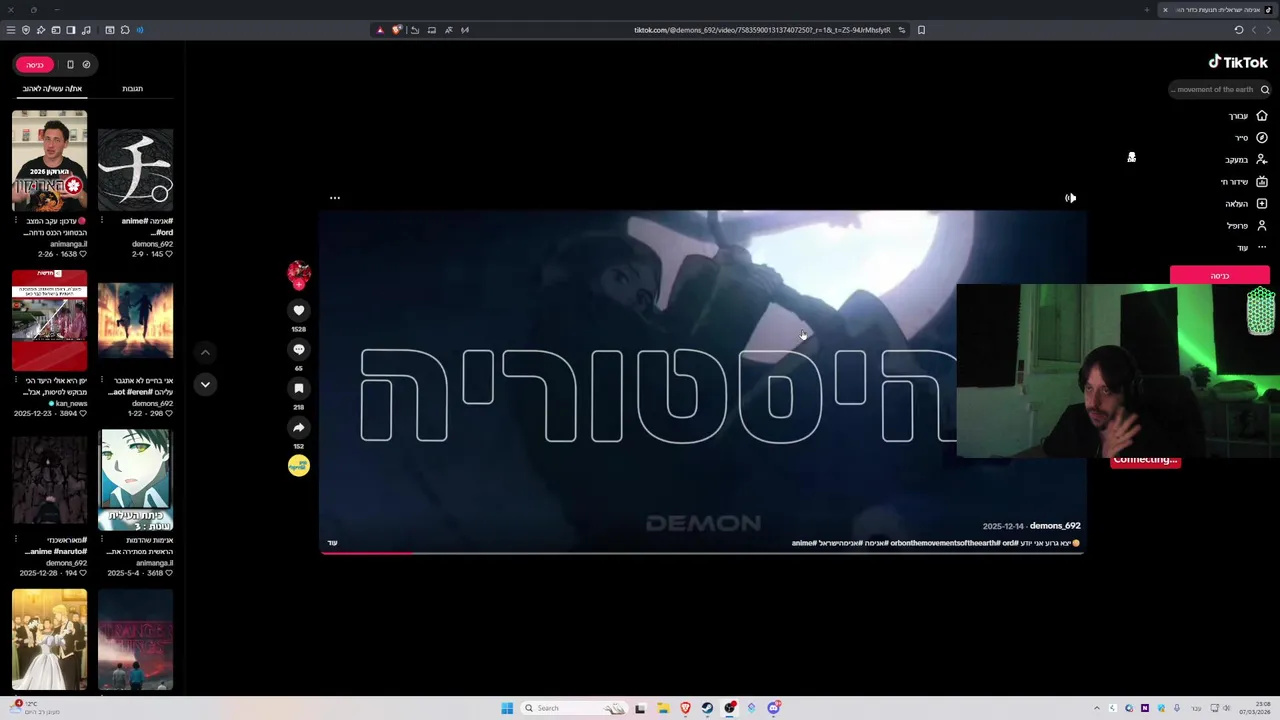
Task: Click the pink login button in sidebar
Action: tap(1220, 275)
